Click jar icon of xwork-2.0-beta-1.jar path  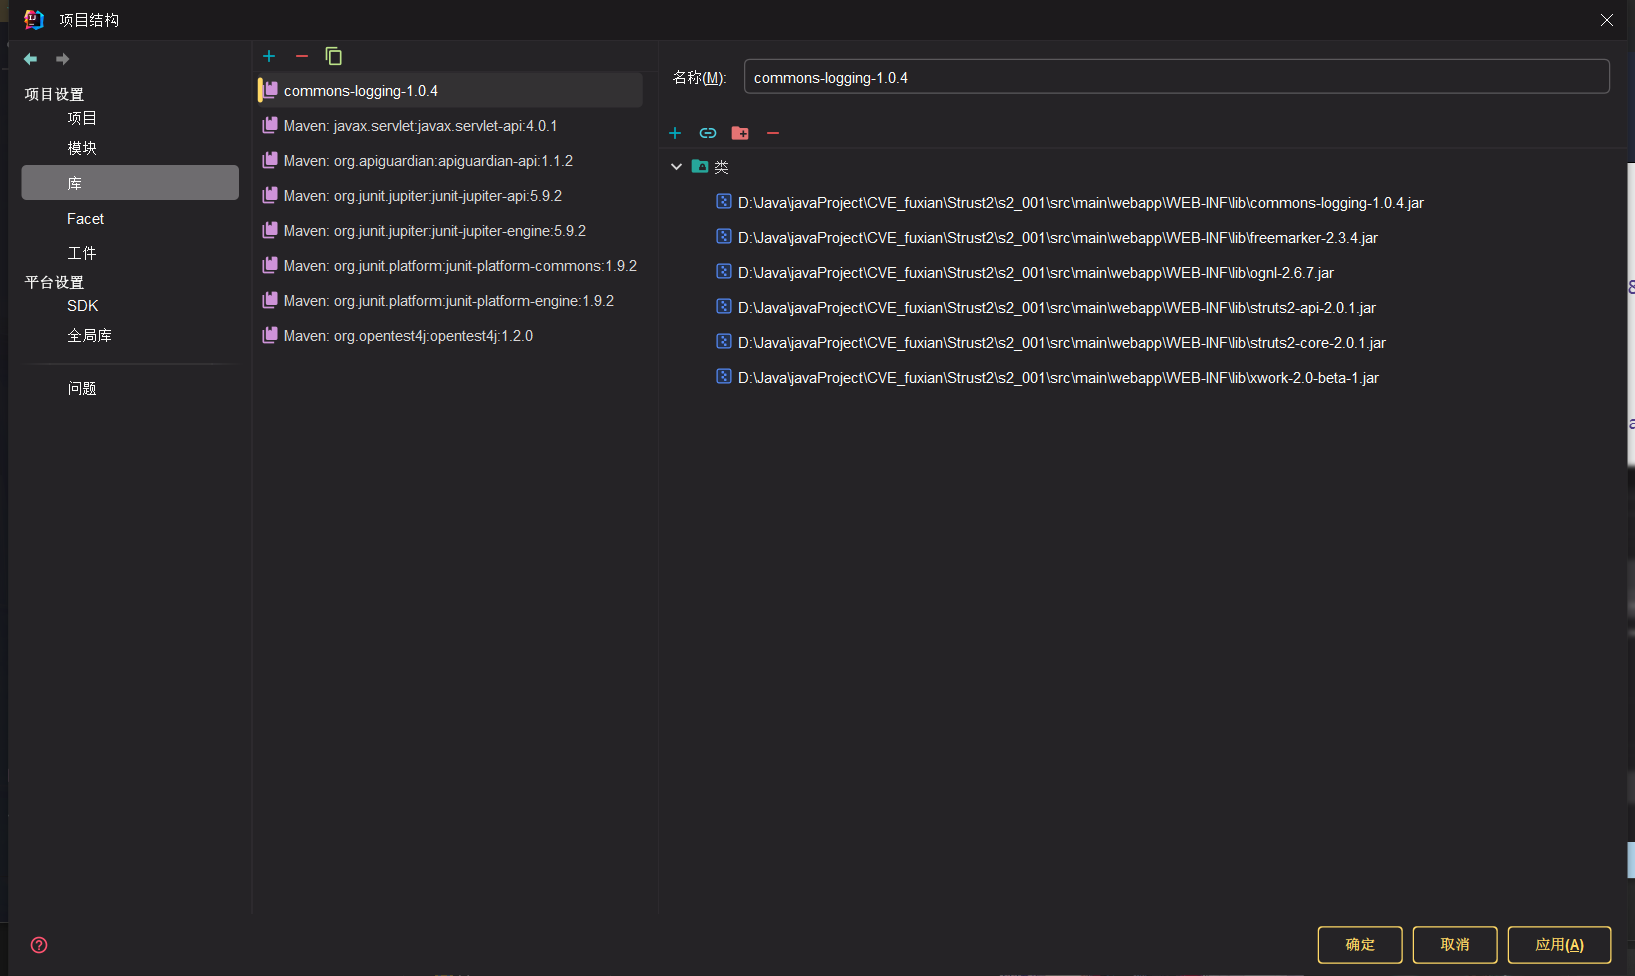(x=724, y=376)
